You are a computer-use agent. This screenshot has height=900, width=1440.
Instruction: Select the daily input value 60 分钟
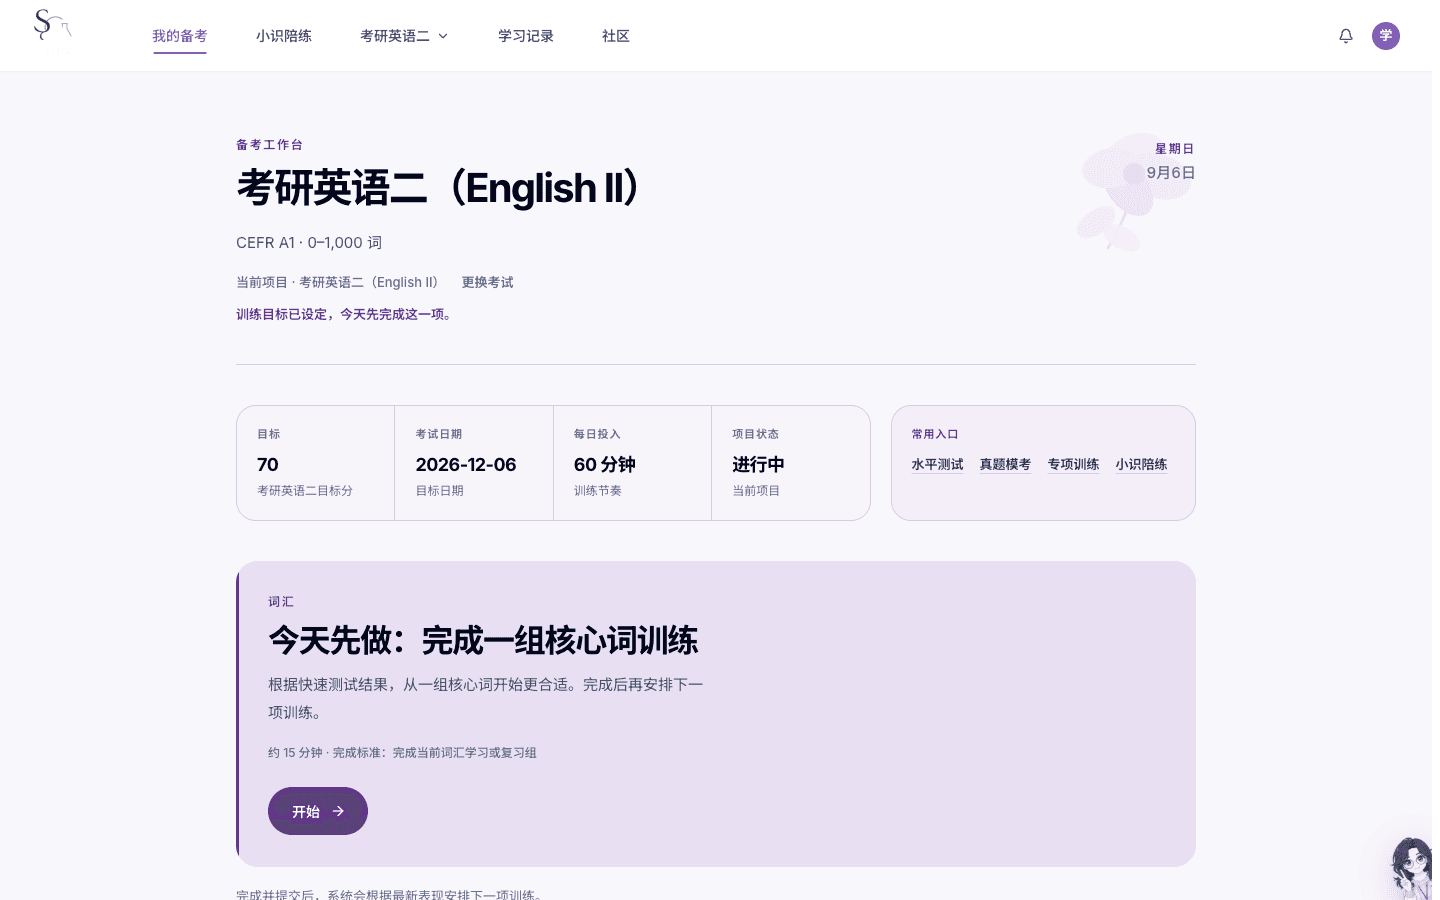(x=605, y=464)
